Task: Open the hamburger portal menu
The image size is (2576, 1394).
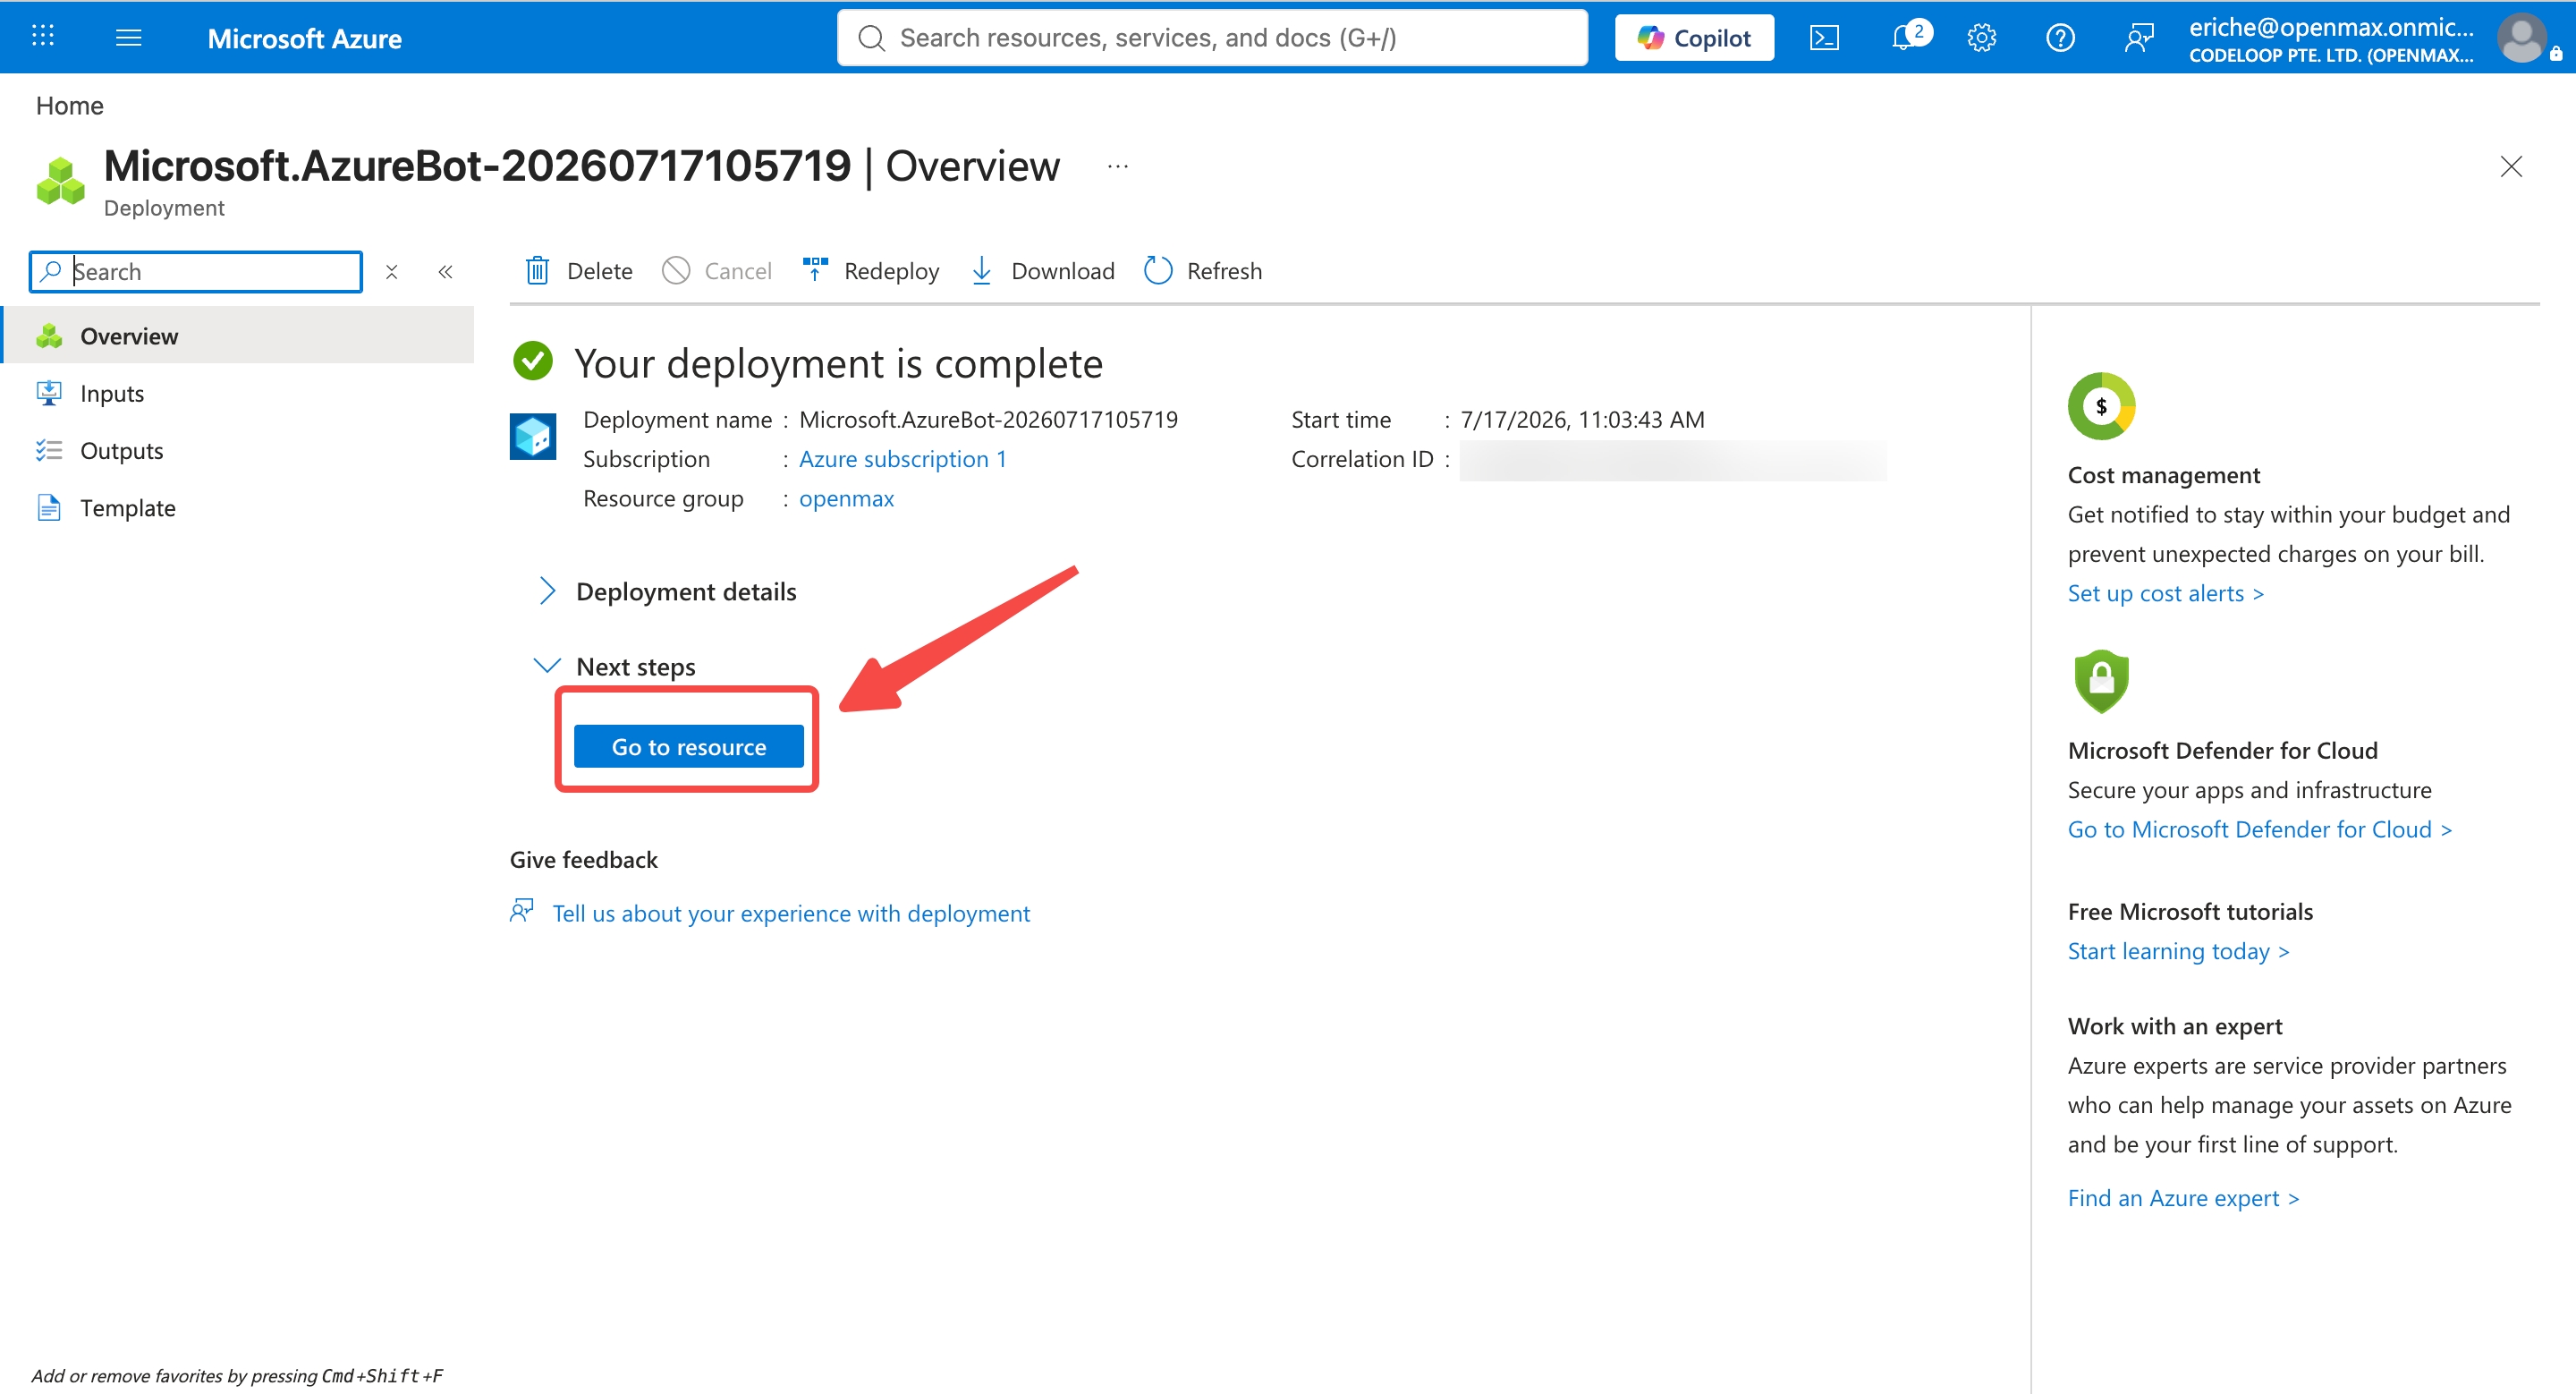Action: (x=129, y=37)
